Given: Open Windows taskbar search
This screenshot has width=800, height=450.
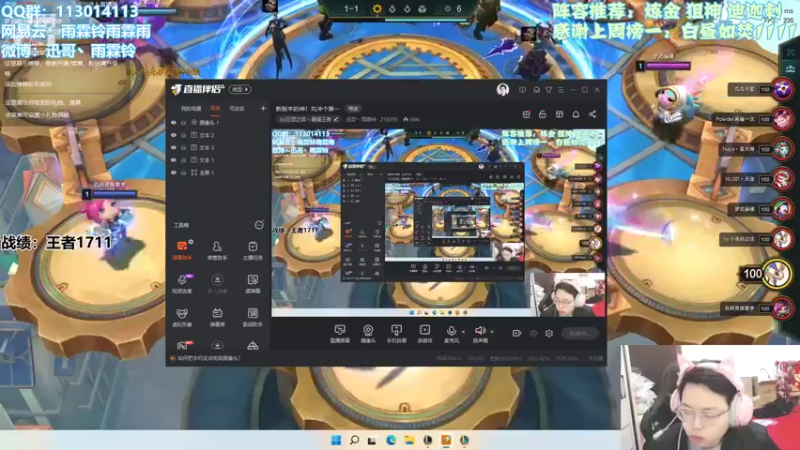Looking at the screenshot, I should (x=354, y=440).
